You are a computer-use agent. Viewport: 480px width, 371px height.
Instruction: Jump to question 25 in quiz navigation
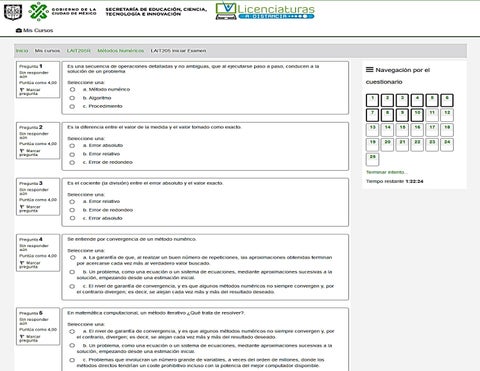tap(372, 159)
